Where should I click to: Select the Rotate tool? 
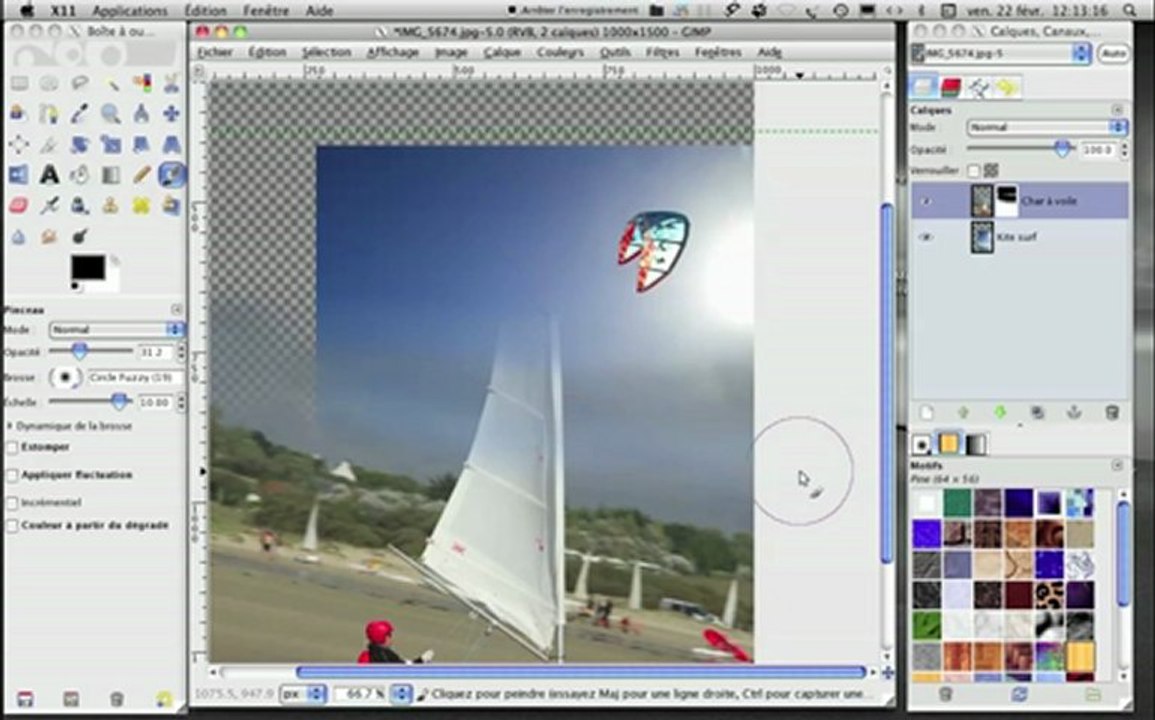(80, 144)
